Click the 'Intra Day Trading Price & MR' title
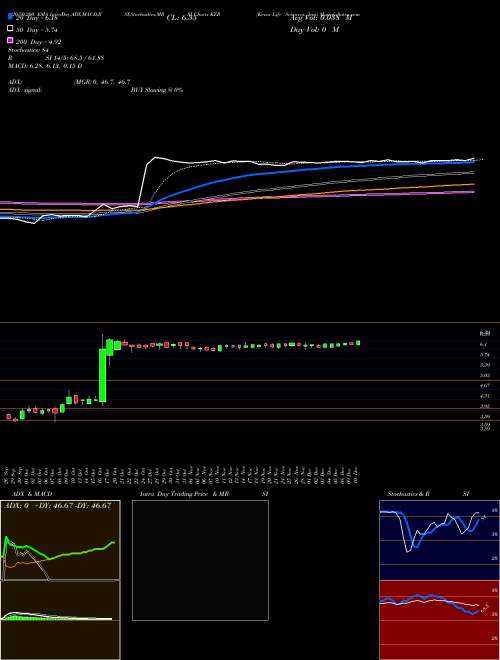Image resolution: width=500 pixels, height=660 pixels. pos(185,494)
